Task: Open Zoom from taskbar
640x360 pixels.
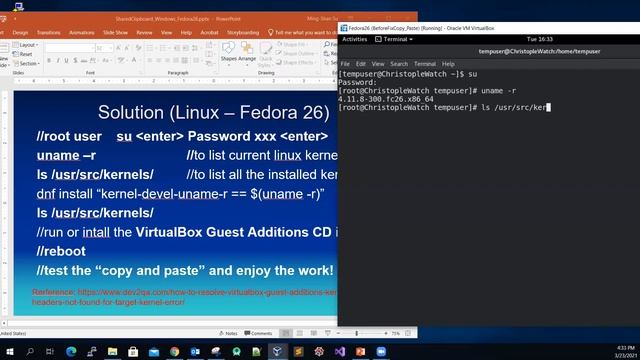Action: point(381,351)
